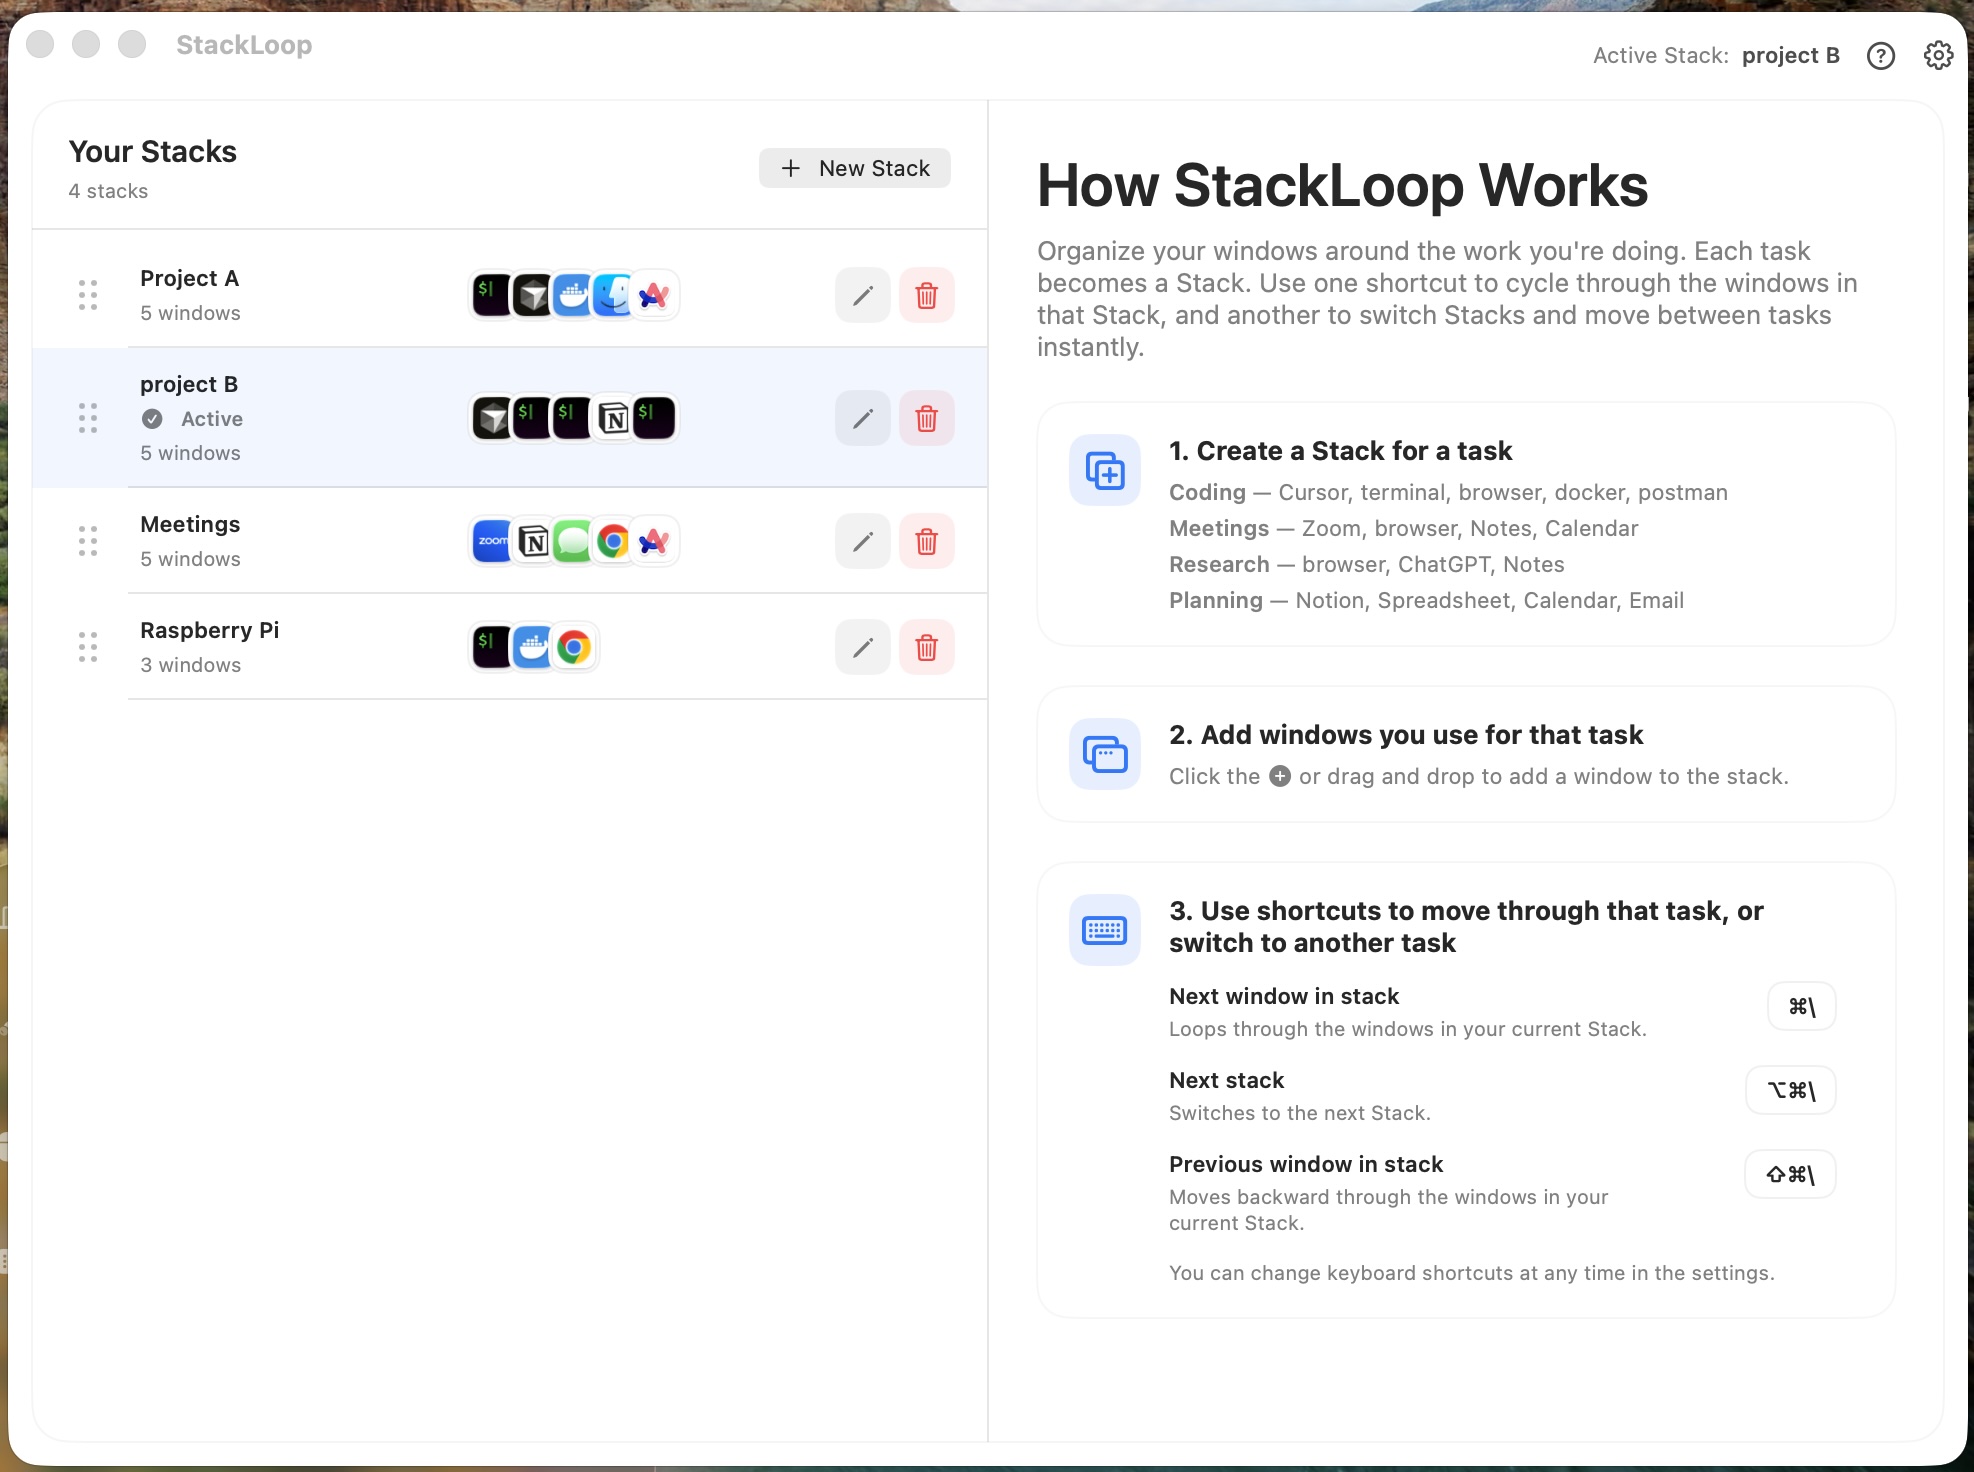Create a stack using New Stack
The image size is (1974, 1472).
(x=854, y=168)
